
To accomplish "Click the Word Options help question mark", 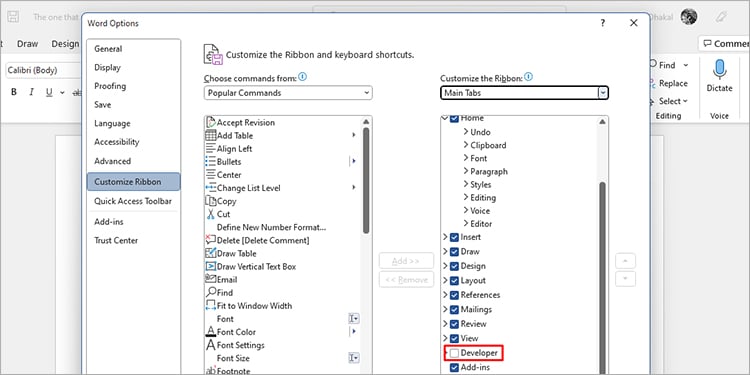I will [603, 23].
